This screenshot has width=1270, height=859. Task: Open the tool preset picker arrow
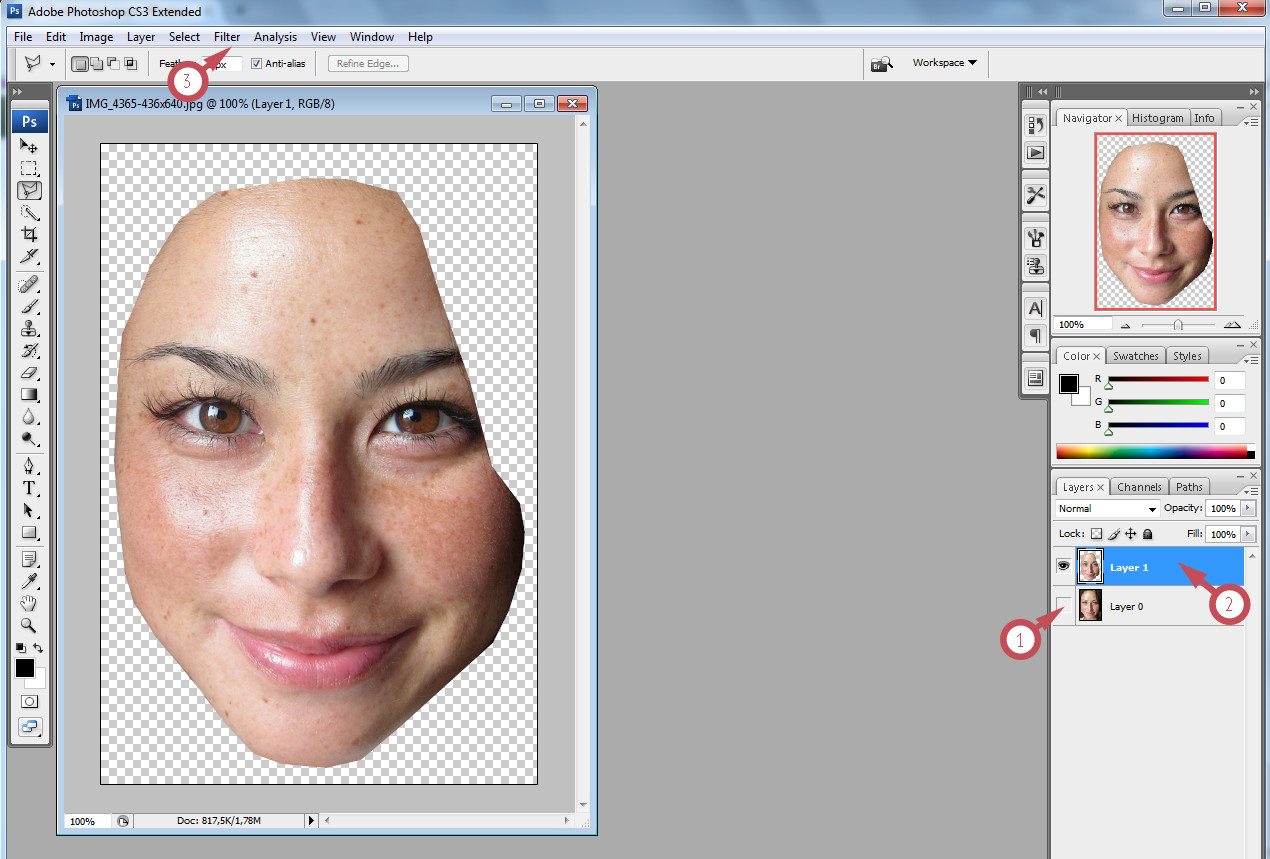pyautogui.click(x=52, y=63)
